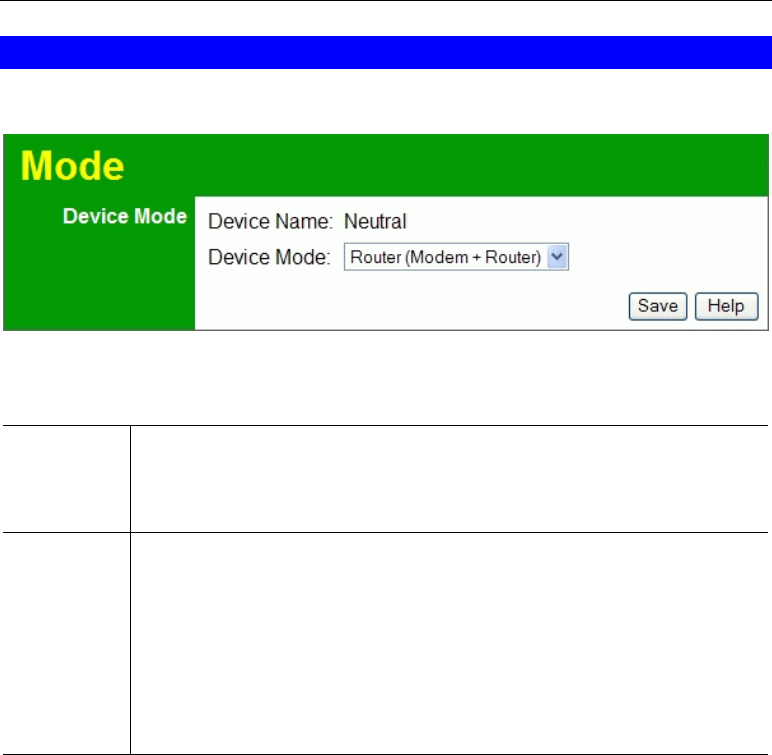Select the device name value "Neutral"
Screen dimensions: 772x755
pyautogui.click(x=375, y=222)
